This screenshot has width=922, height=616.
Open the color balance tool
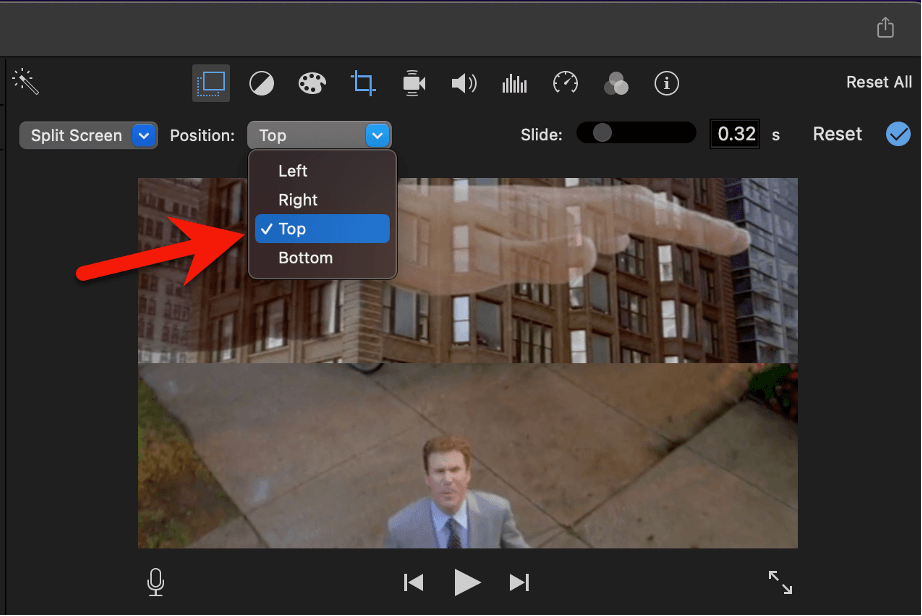[262, 83]
